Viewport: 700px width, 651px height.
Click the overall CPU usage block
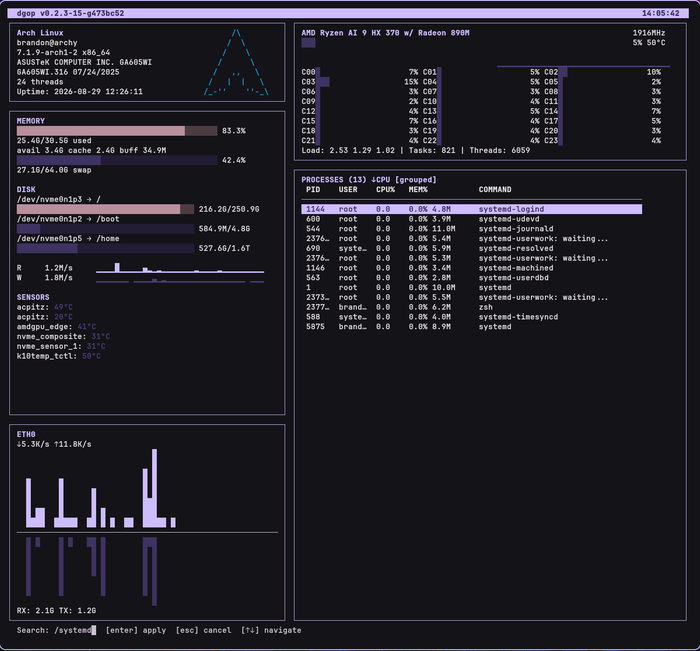click(308, 43)
